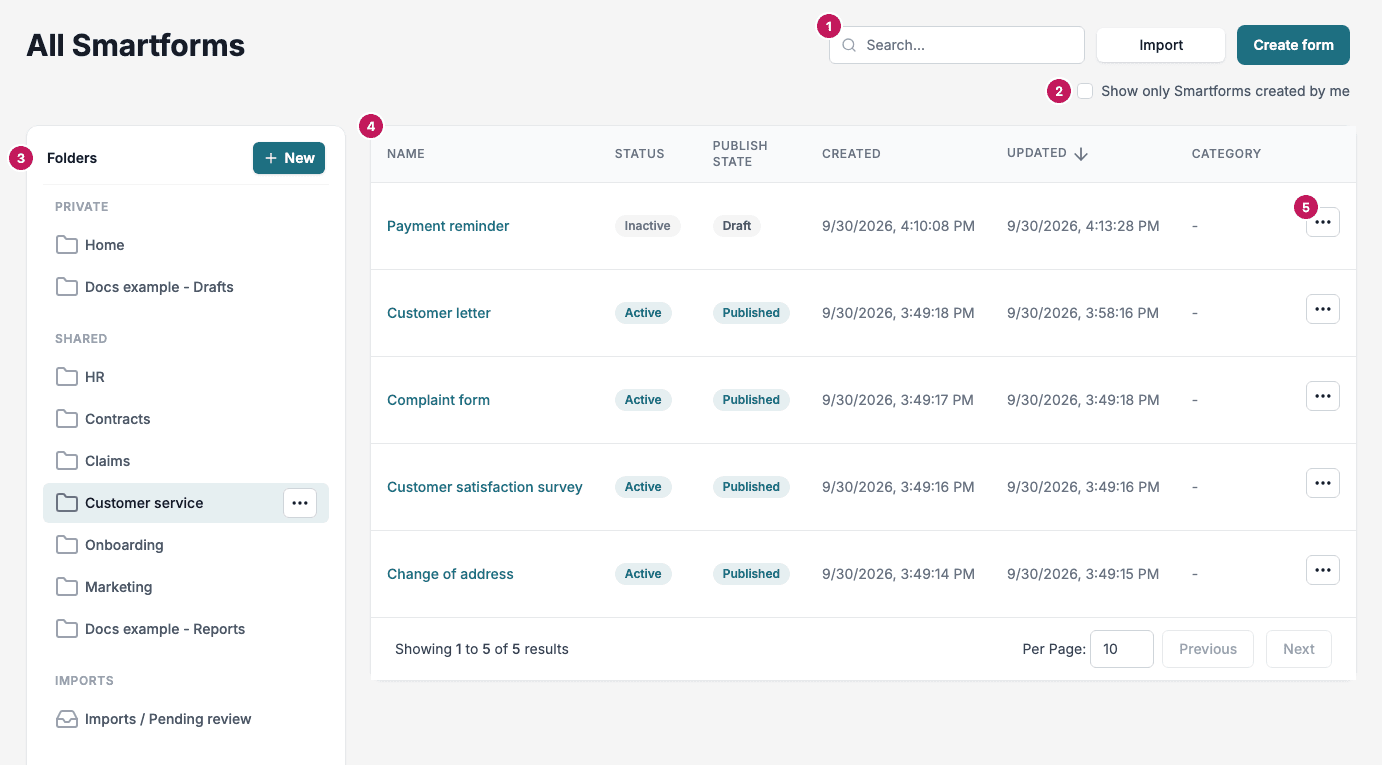Go to Previous results page
The width and height of the screenshot is (1382, 765).
(x=1208, y=649)
